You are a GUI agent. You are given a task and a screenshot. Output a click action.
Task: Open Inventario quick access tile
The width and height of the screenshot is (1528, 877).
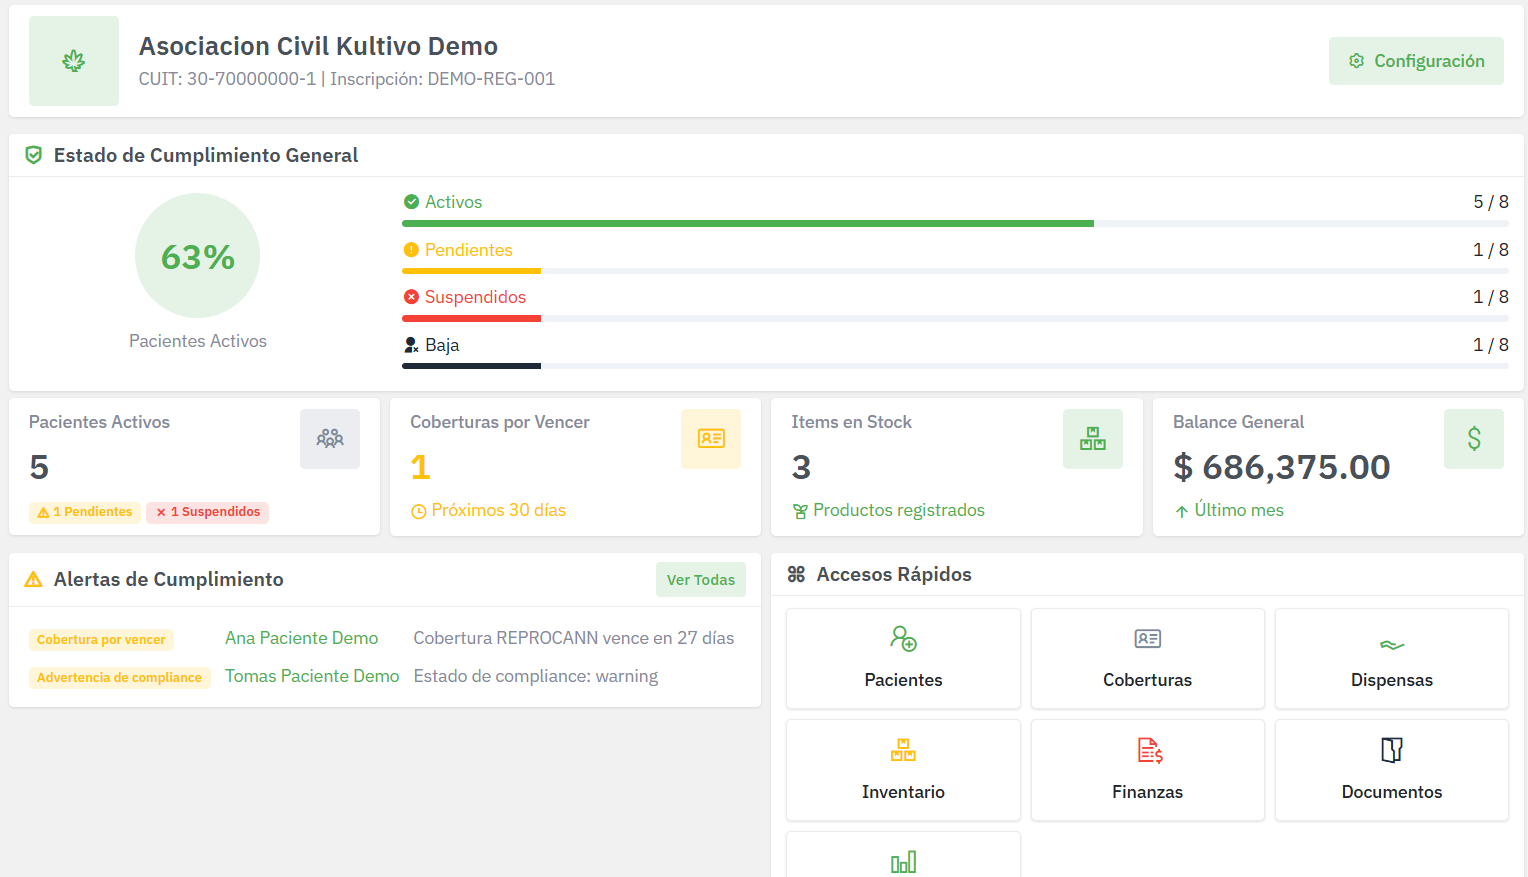pos(903,770)
